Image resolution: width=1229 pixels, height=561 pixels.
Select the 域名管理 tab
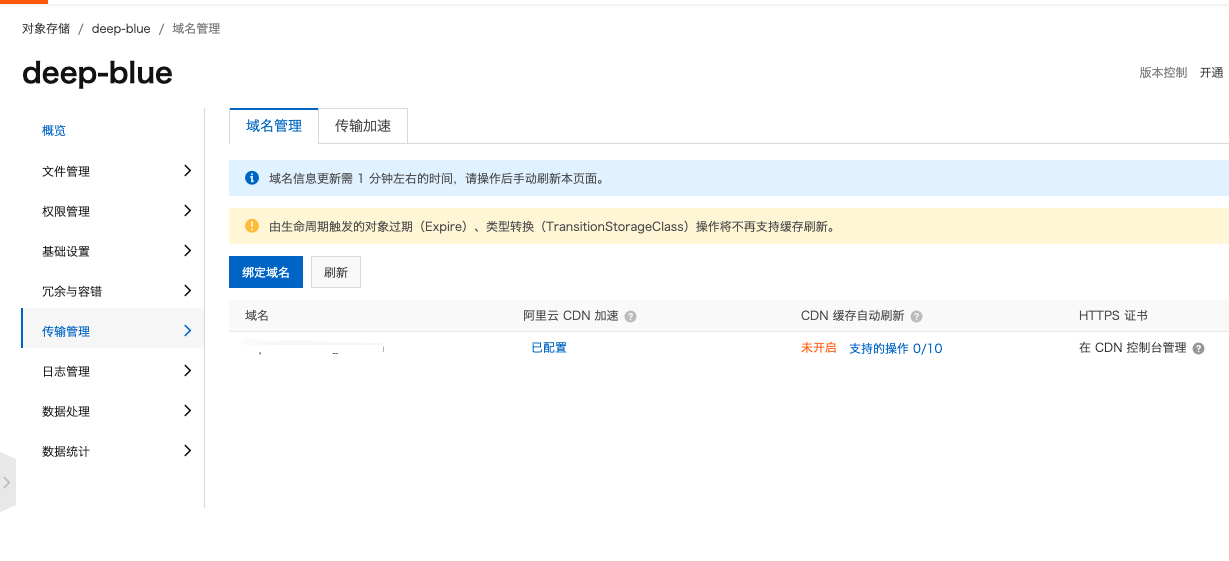274,126
